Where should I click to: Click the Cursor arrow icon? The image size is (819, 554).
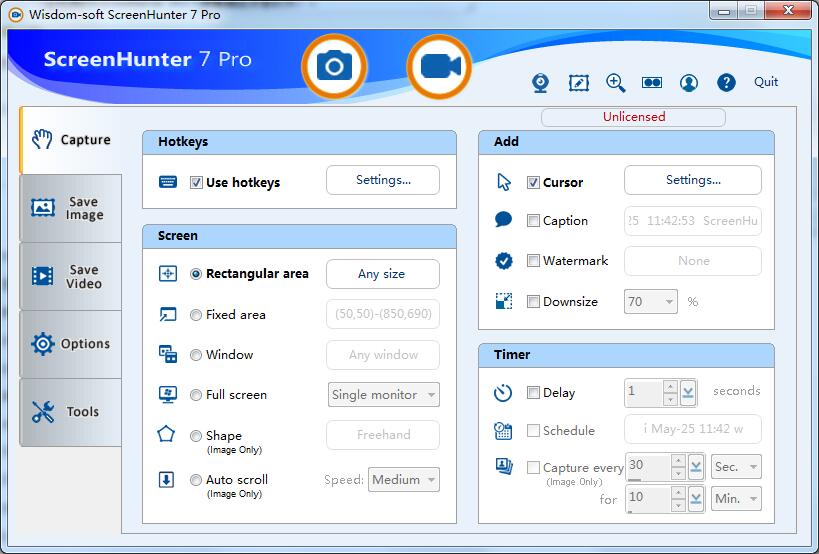coord(504,182)
